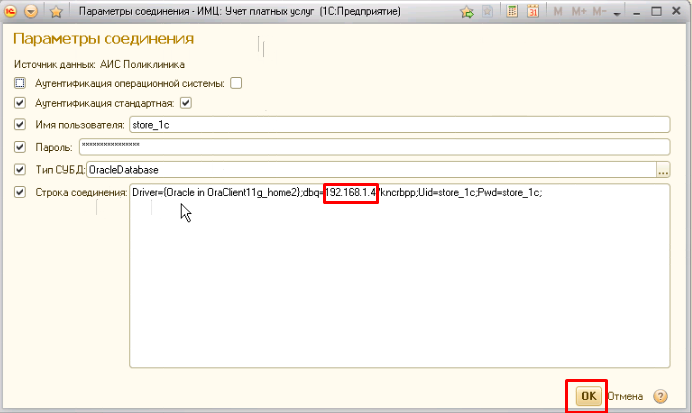692x413 pixels.
Task: Uncheck the 'Аутентификация стандартная' value checkbox
Action: [185, 103]
